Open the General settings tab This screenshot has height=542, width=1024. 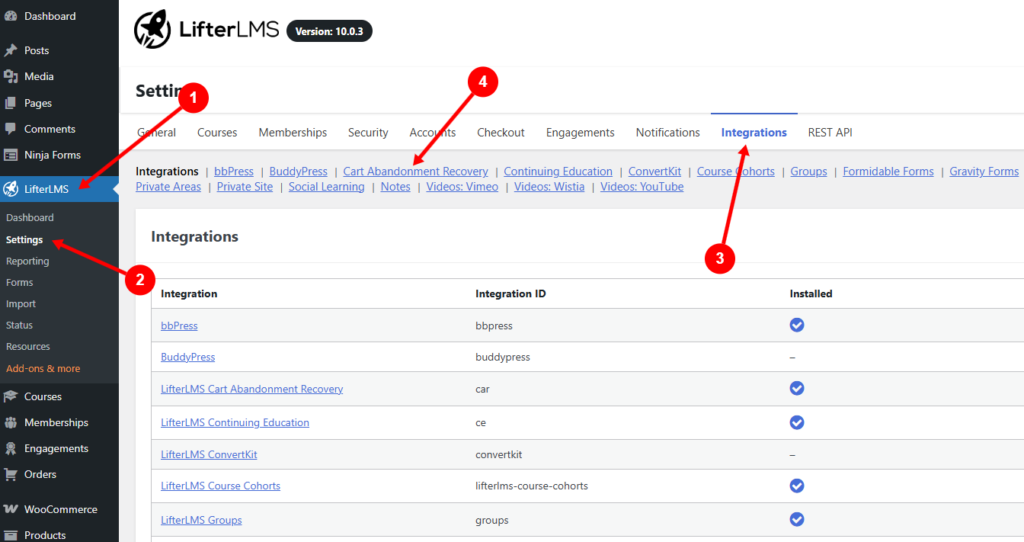pos(157,133)
